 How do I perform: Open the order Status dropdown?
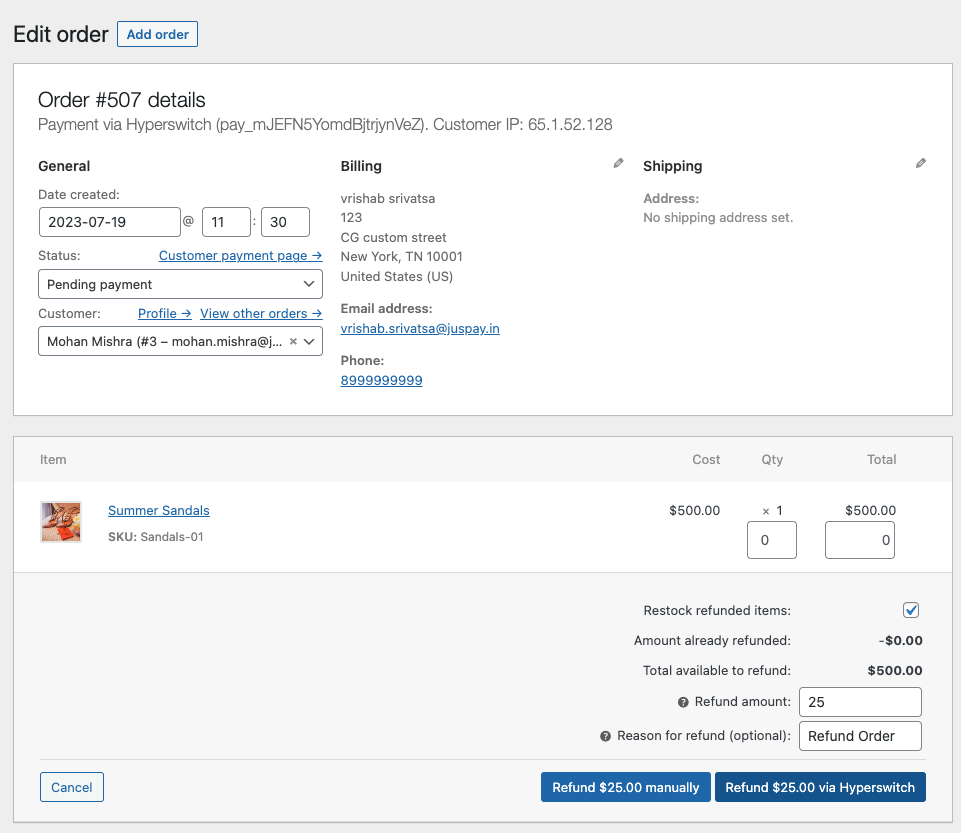pyautogui.click(x=180, y=284)
